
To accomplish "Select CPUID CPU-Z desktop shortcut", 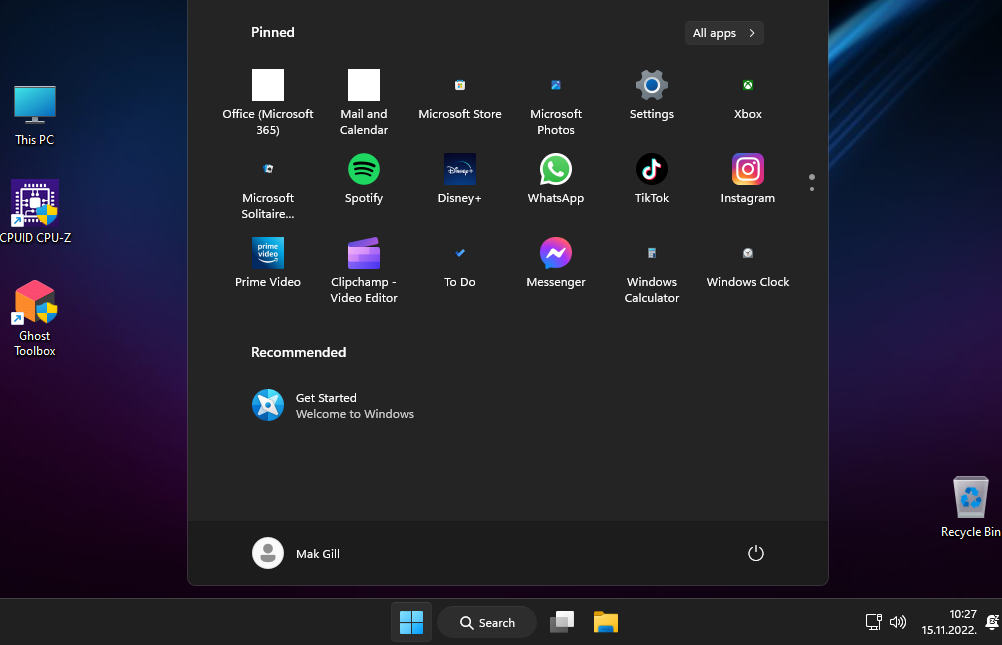I will [35, 212].
